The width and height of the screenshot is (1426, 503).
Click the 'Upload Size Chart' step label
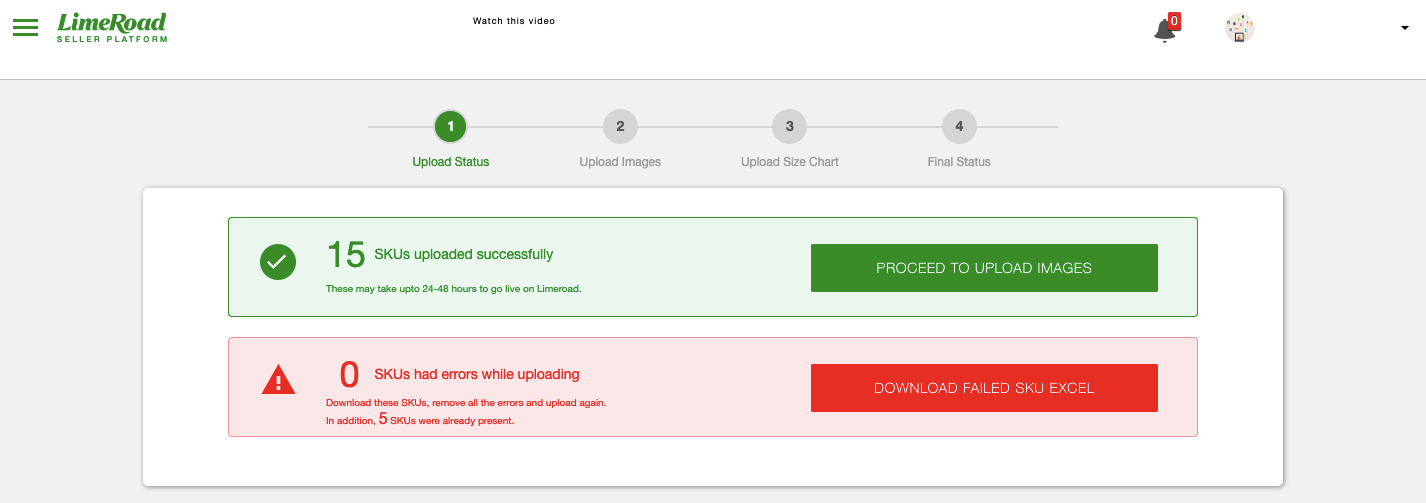[790, 162]
